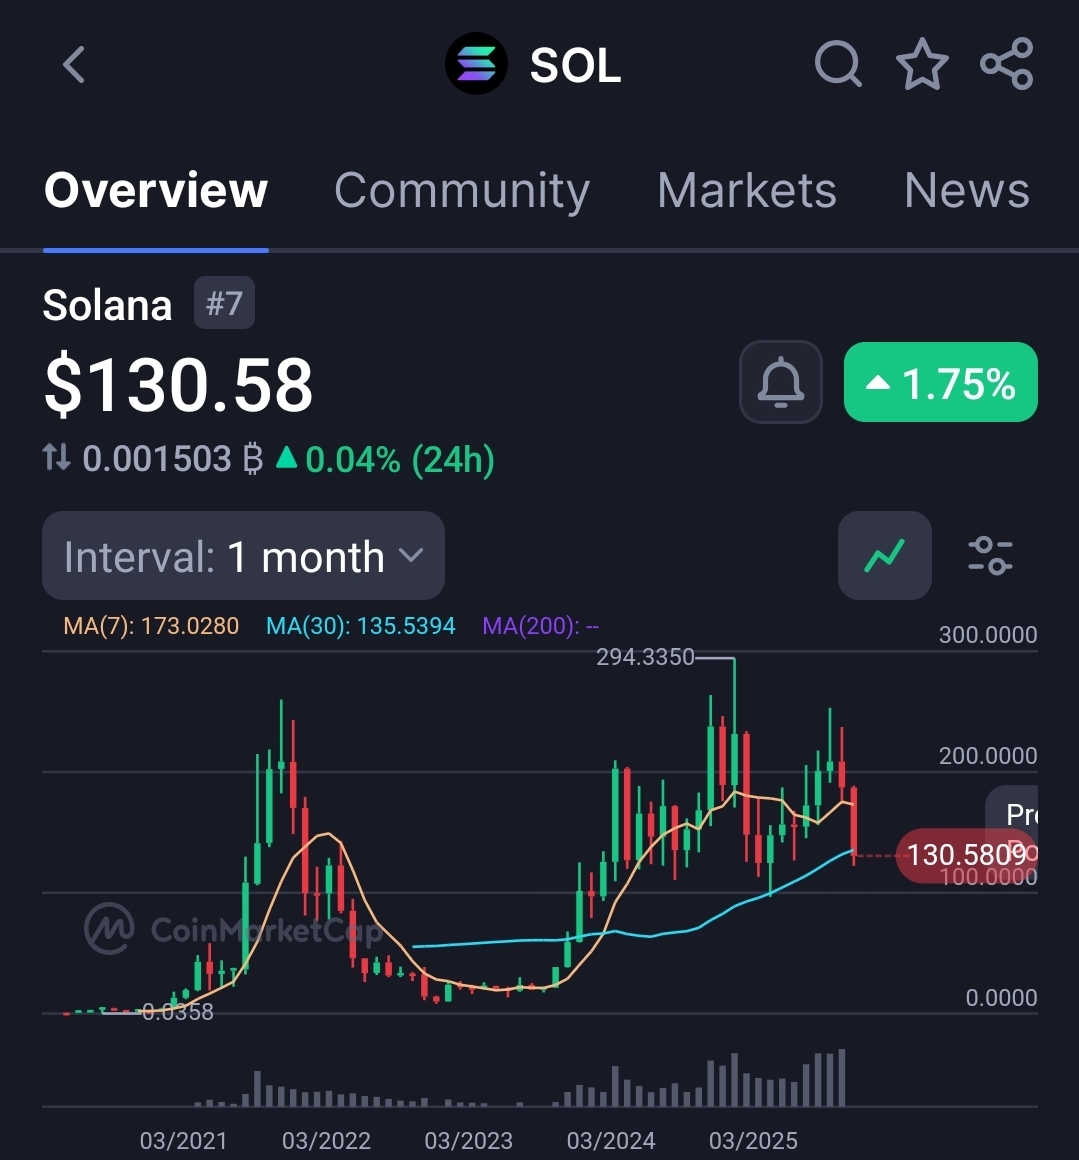
Task: Tap the 0.04% (24h) change text
Action: point(385,459)
